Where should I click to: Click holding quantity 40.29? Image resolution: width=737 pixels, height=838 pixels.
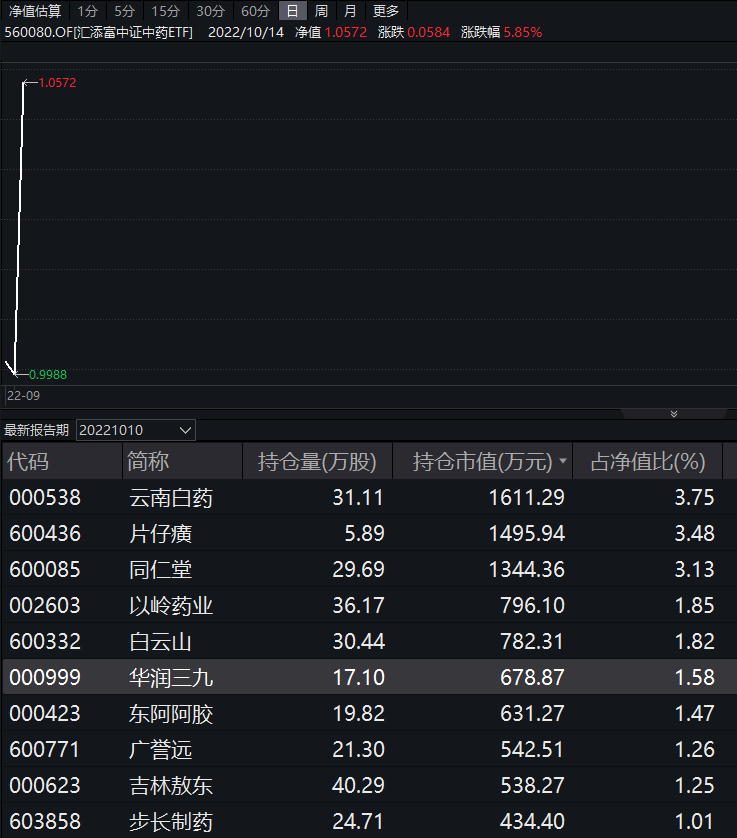coord(358,785)
